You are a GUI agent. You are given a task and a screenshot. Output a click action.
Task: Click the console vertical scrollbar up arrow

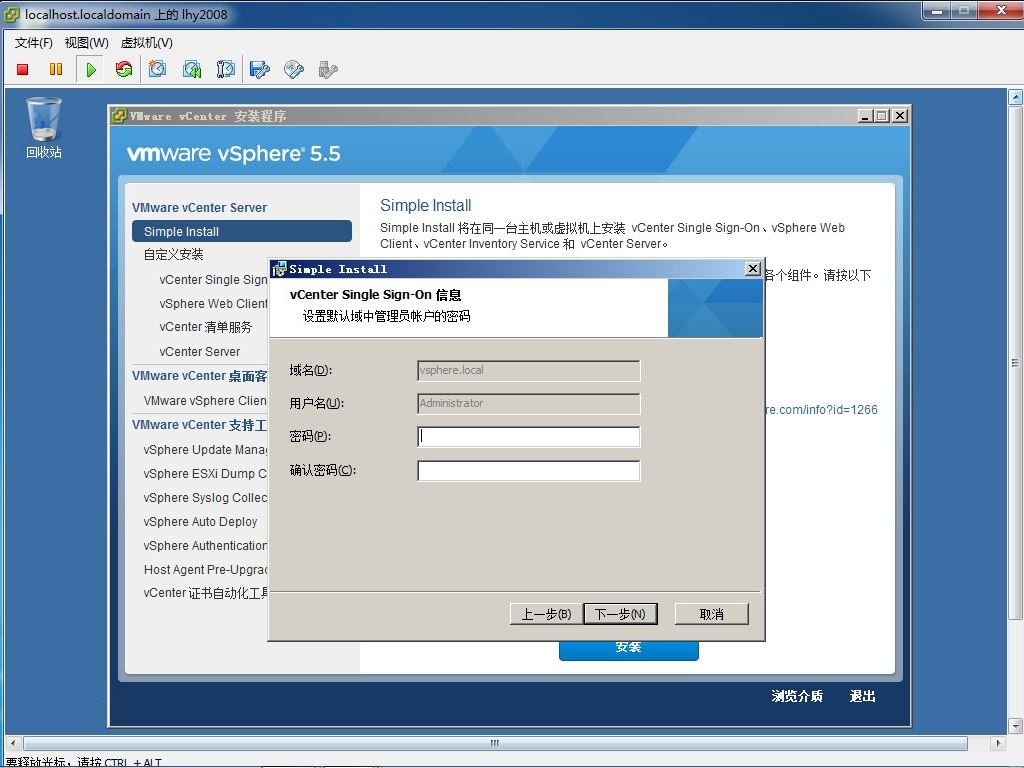1015,97
